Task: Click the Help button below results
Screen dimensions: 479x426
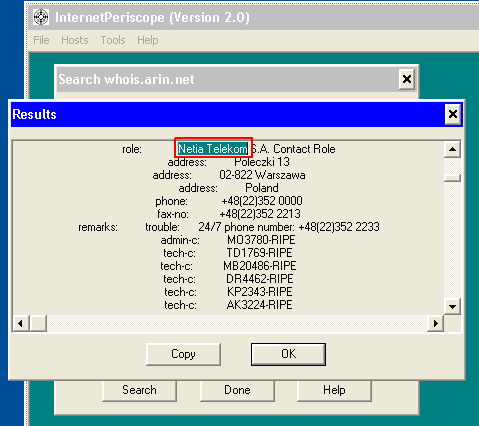Action: [334, 390]
